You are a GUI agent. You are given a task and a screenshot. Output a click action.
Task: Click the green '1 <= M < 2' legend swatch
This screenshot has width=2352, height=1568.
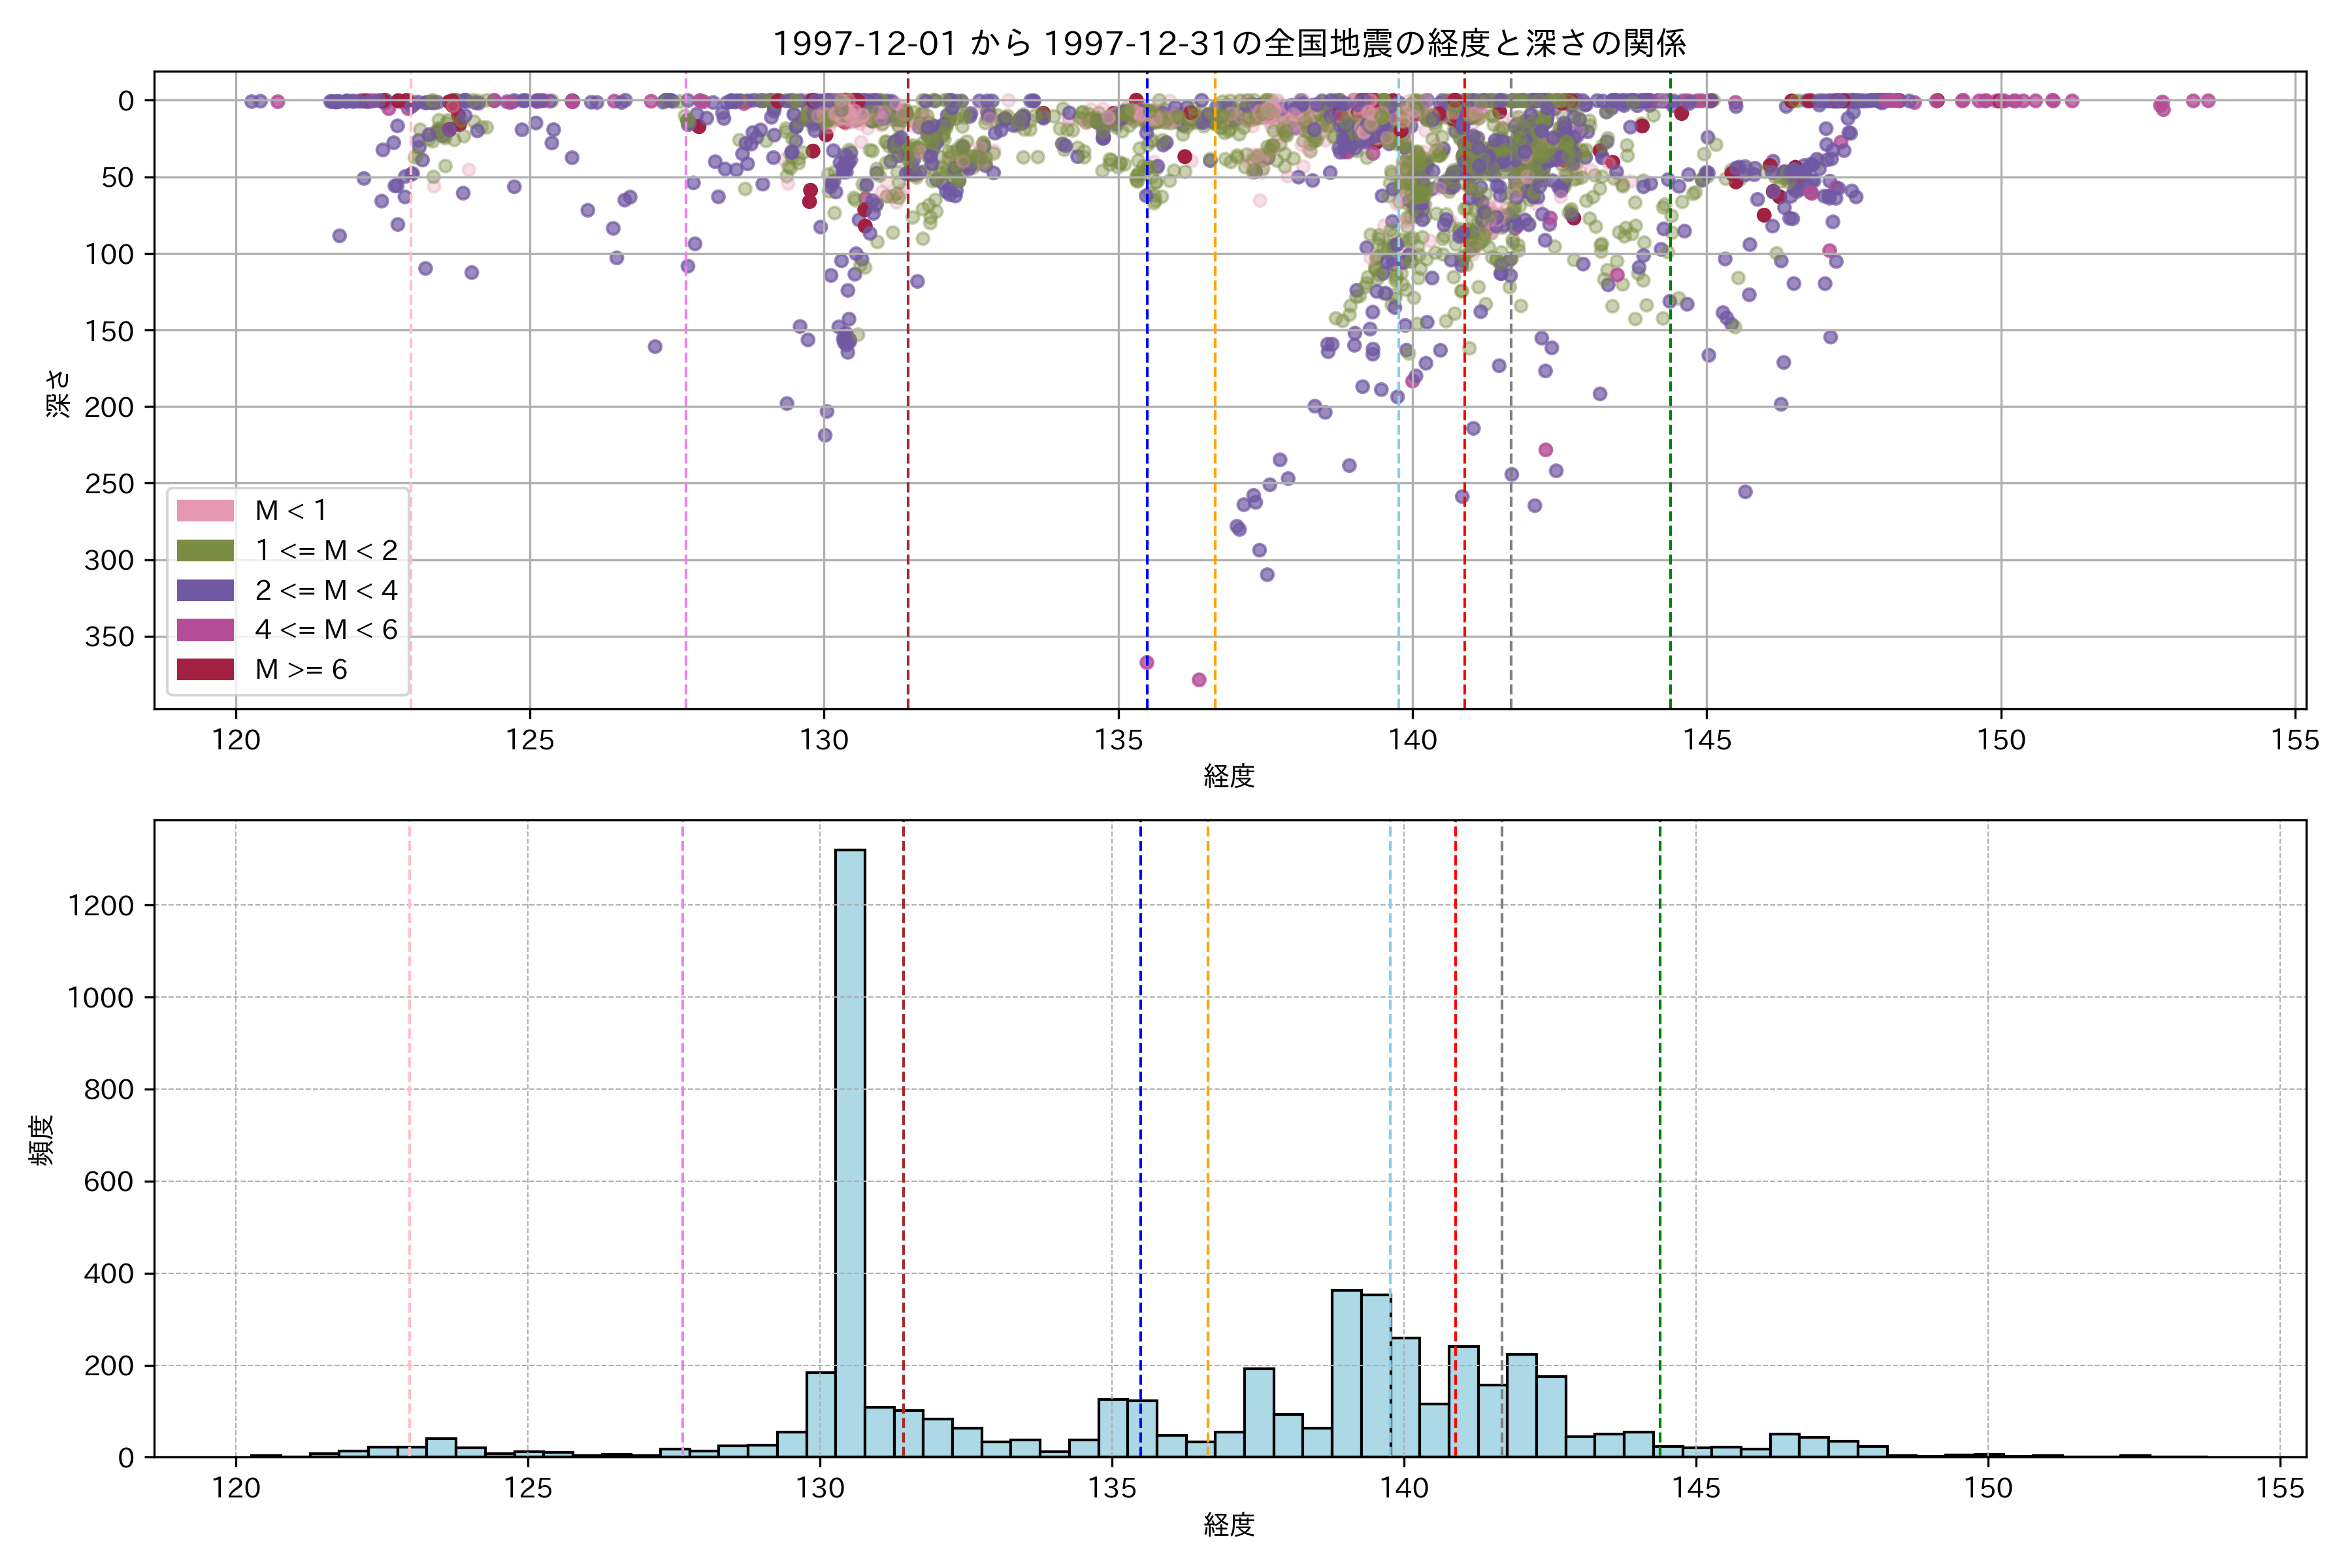point(205,551)
